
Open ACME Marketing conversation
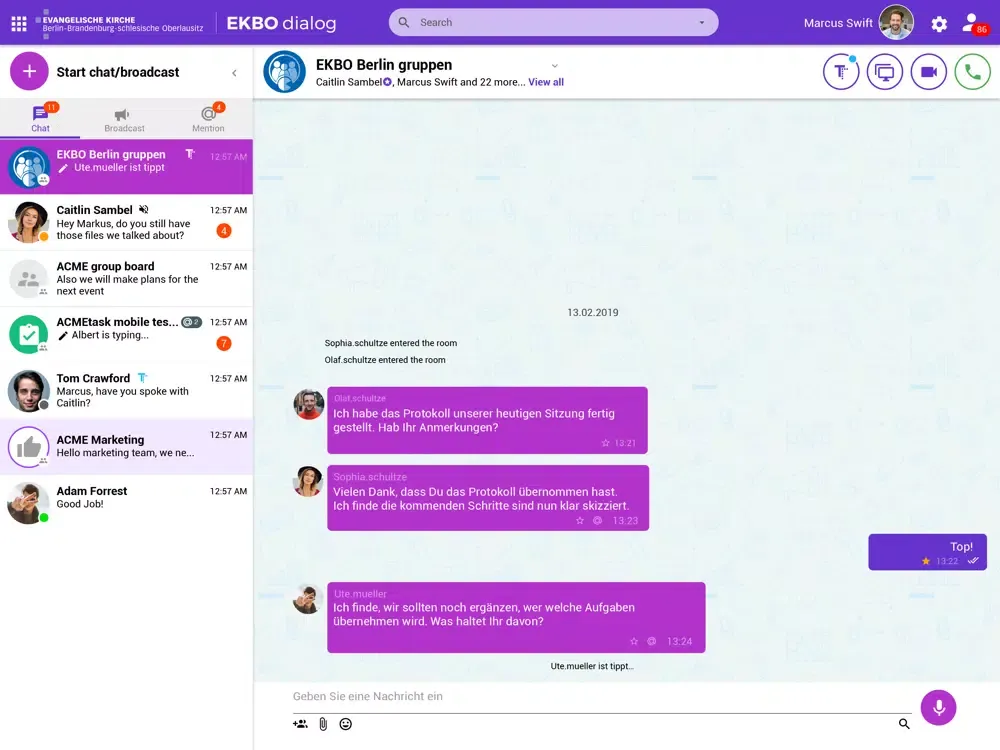coord(126,446)
